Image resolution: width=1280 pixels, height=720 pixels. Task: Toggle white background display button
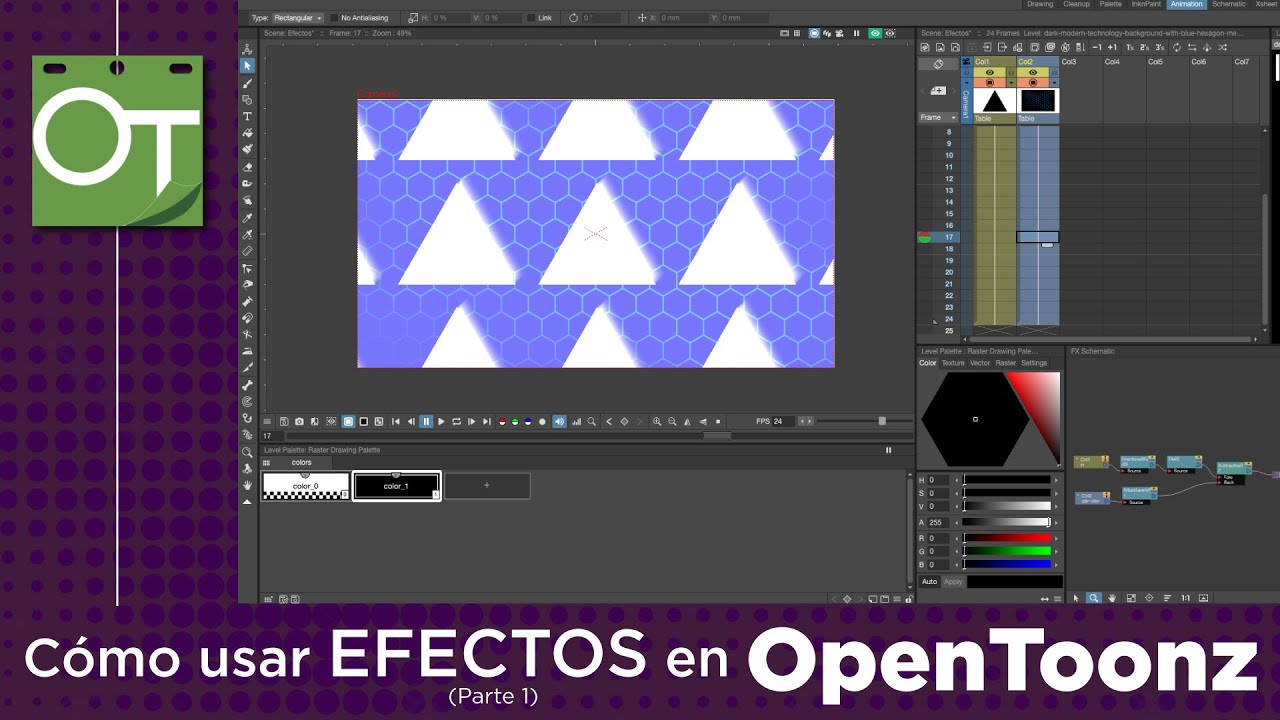(x=349, y=422)
